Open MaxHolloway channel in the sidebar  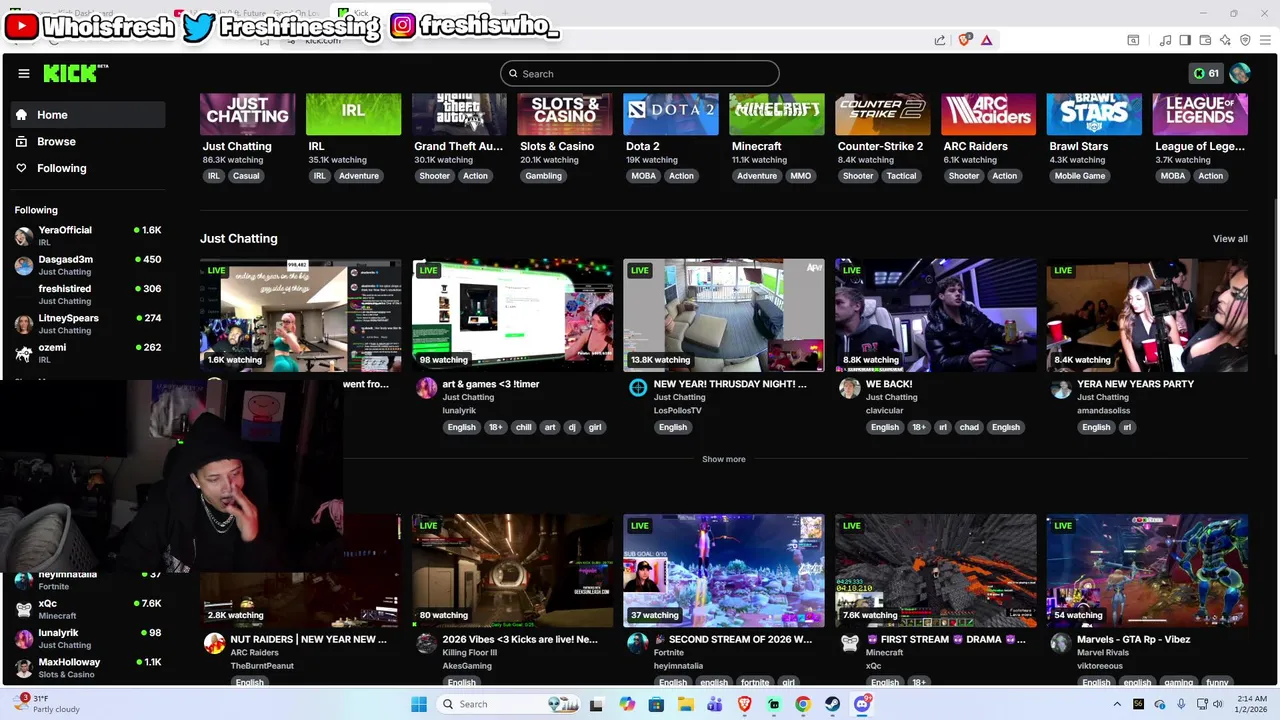tap(88, 667)
